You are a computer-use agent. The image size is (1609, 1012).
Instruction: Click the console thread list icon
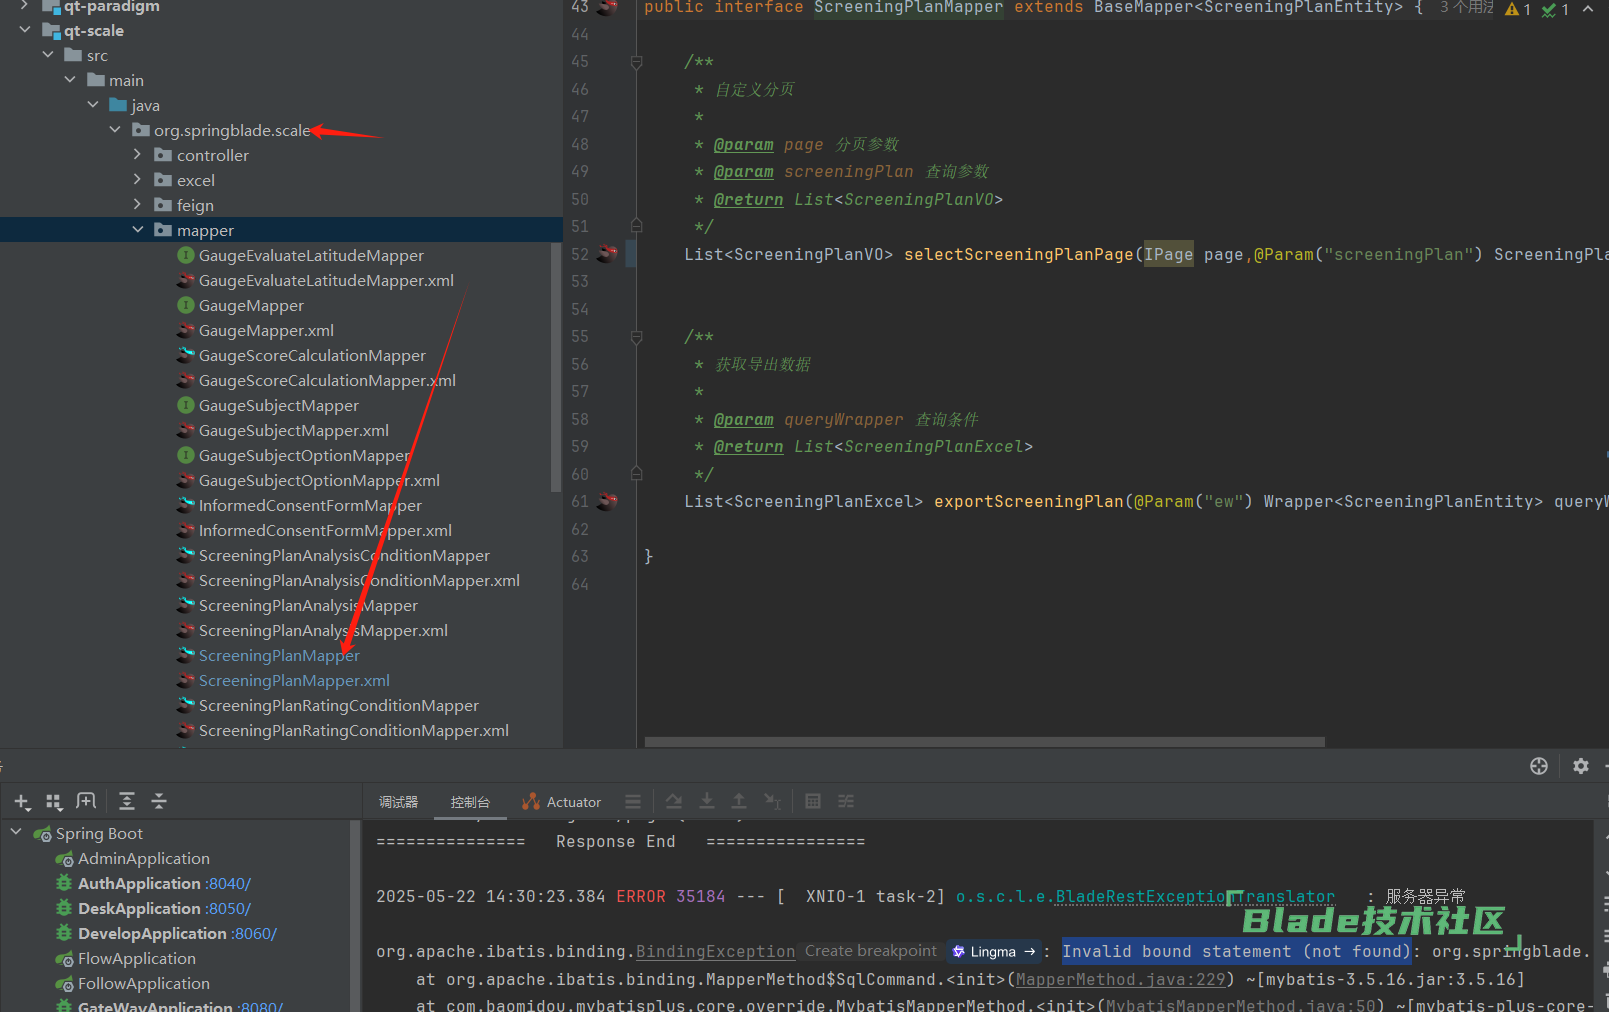pyautogui.click(x=632, y=802)
